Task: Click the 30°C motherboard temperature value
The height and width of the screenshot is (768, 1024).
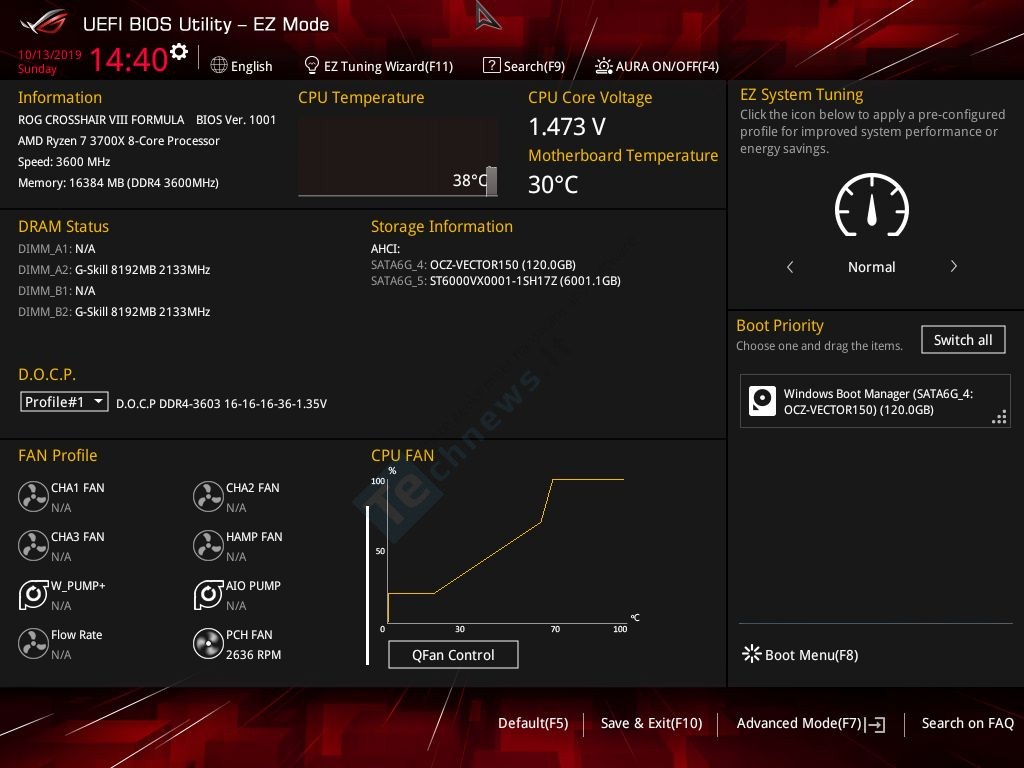Action: tap(553, 184)
